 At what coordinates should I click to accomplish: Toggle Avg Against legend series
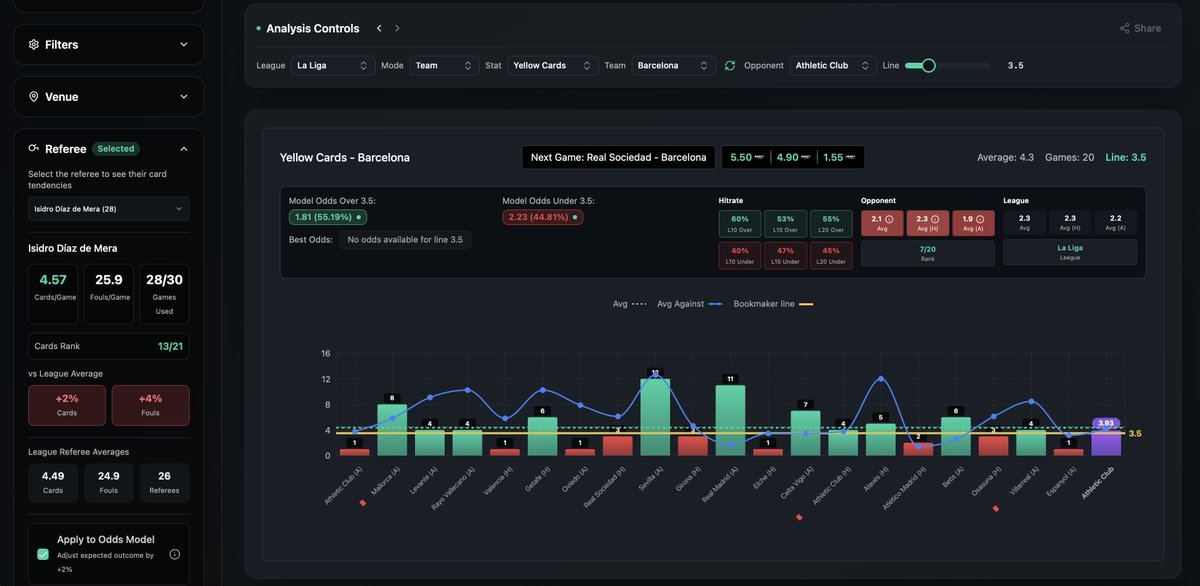point(690,304)
